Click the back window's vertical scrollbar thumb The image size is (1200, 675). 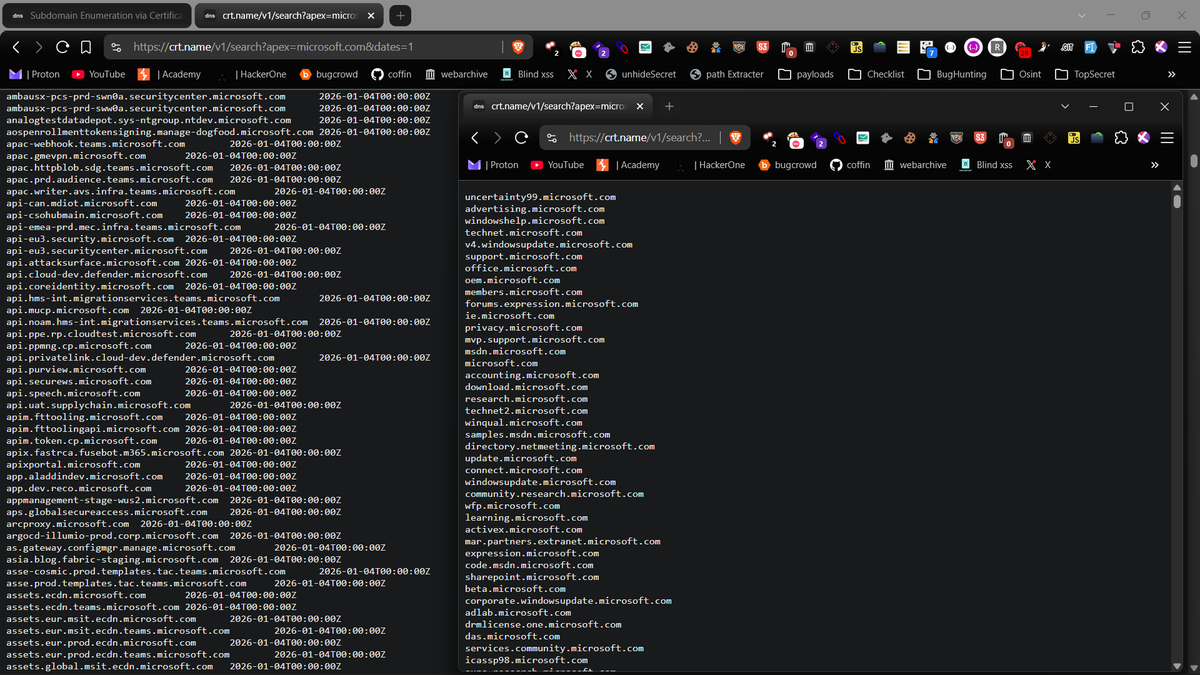tap(1194, 160)
